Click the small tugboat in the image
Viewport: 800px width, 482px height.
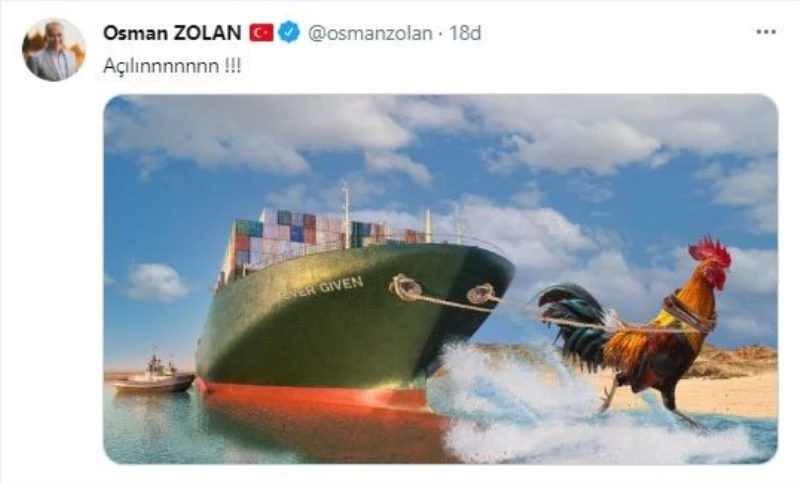point(154,375)
